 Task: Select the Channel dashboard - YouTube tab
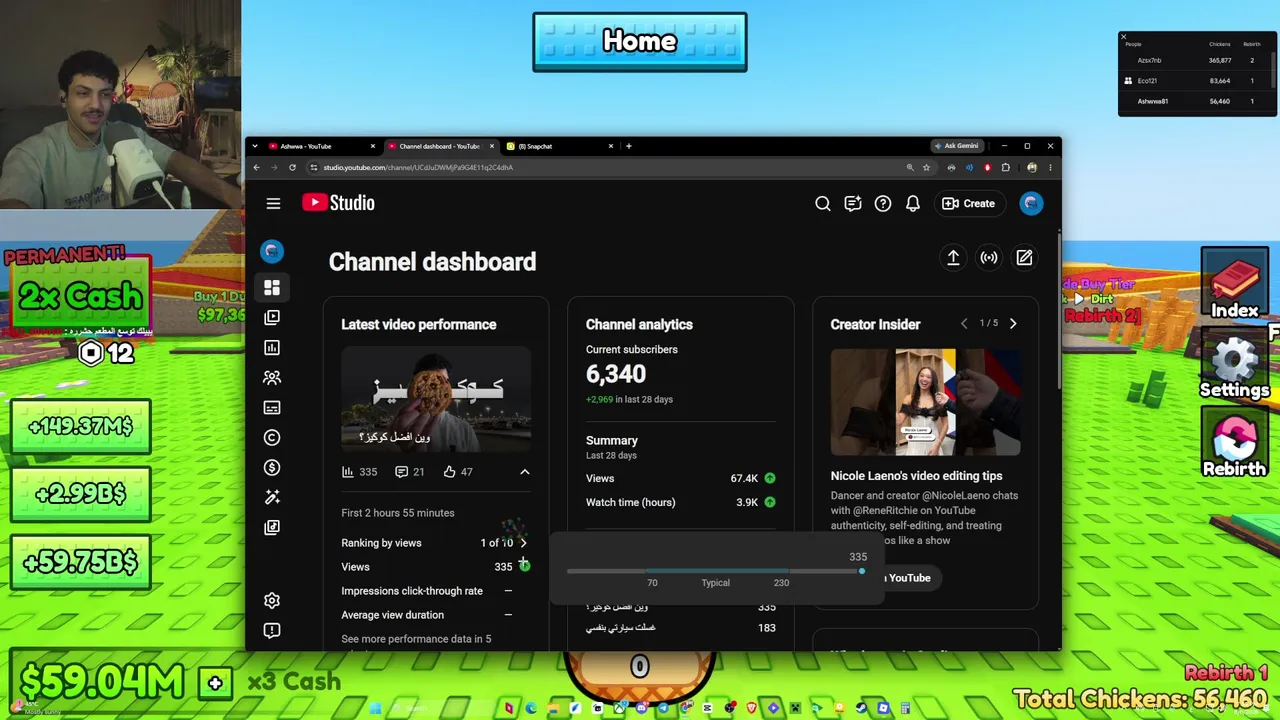tap(441, 146)
